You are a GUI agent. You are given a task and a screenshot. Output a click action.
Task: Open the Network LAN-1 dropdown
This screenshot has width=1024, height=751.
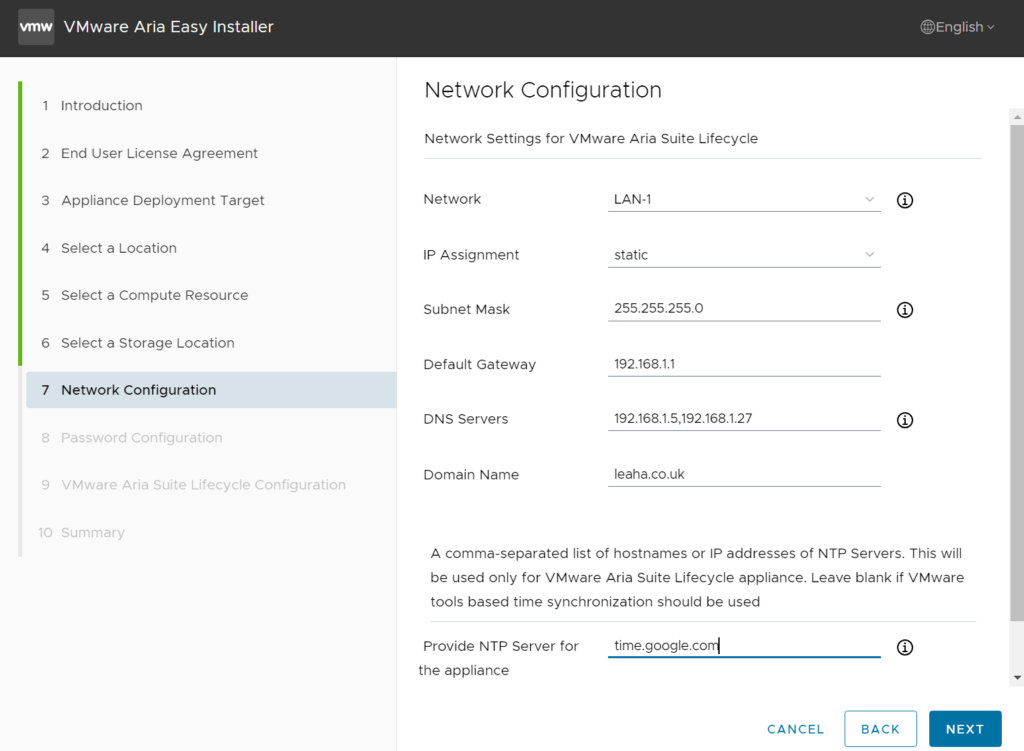coord(744,199)
